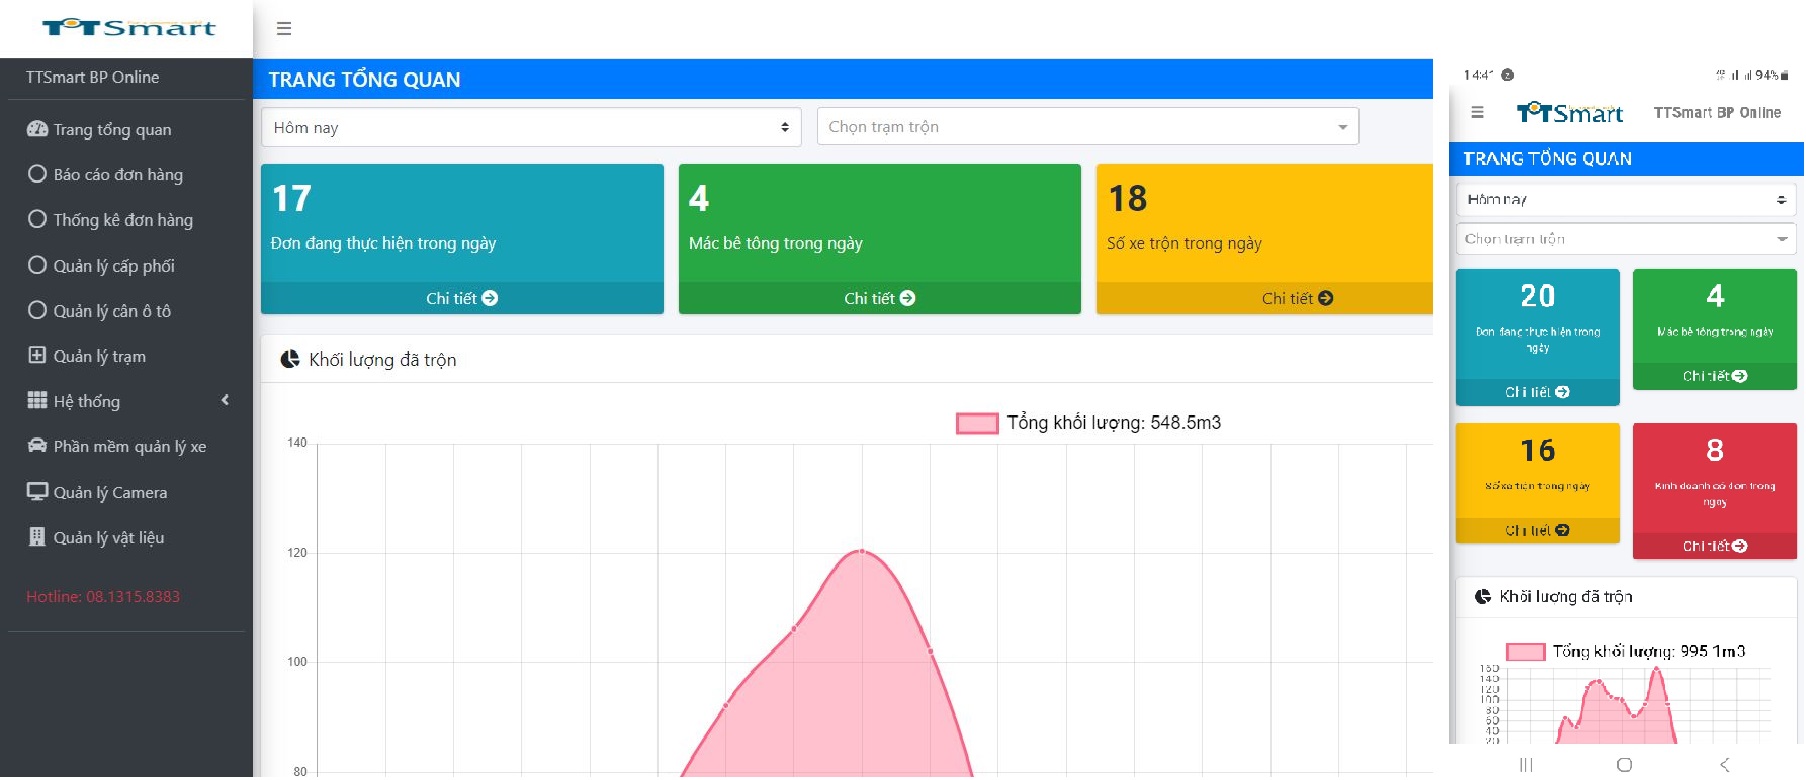Tap the Android home button in mobile view
This screenshot has width=1806, height=780.
[1624, 764]
